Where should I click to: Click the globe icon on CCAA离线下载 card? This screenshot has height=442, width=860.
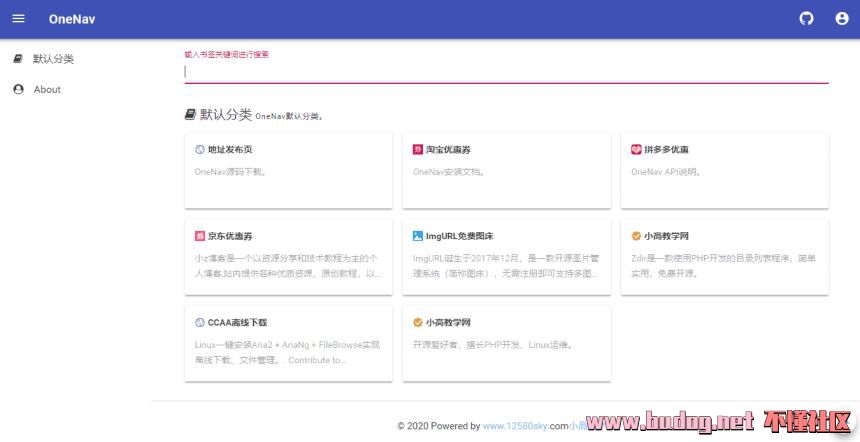click(x=199, y=322)
